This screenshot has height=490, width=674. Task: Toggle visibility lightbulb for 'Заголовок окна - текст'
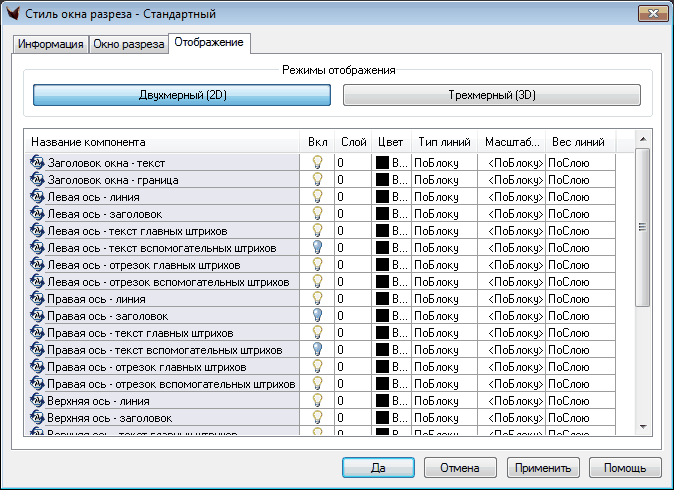click(x=318, y=162)
